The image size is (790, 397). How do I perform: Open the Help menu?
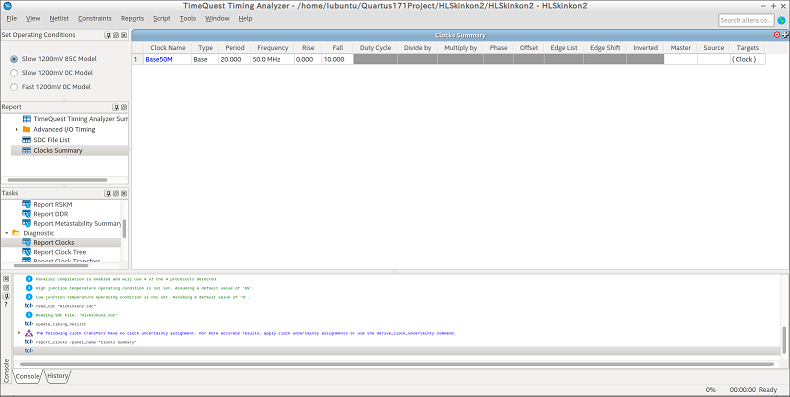[x=245, y=19]
